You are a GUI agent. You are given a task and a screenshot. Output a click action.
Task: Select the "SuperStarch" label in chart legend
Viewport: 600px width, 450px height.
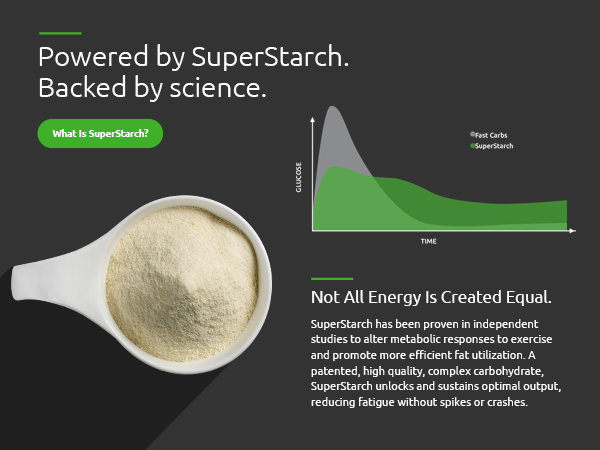[x=495, y=146]
